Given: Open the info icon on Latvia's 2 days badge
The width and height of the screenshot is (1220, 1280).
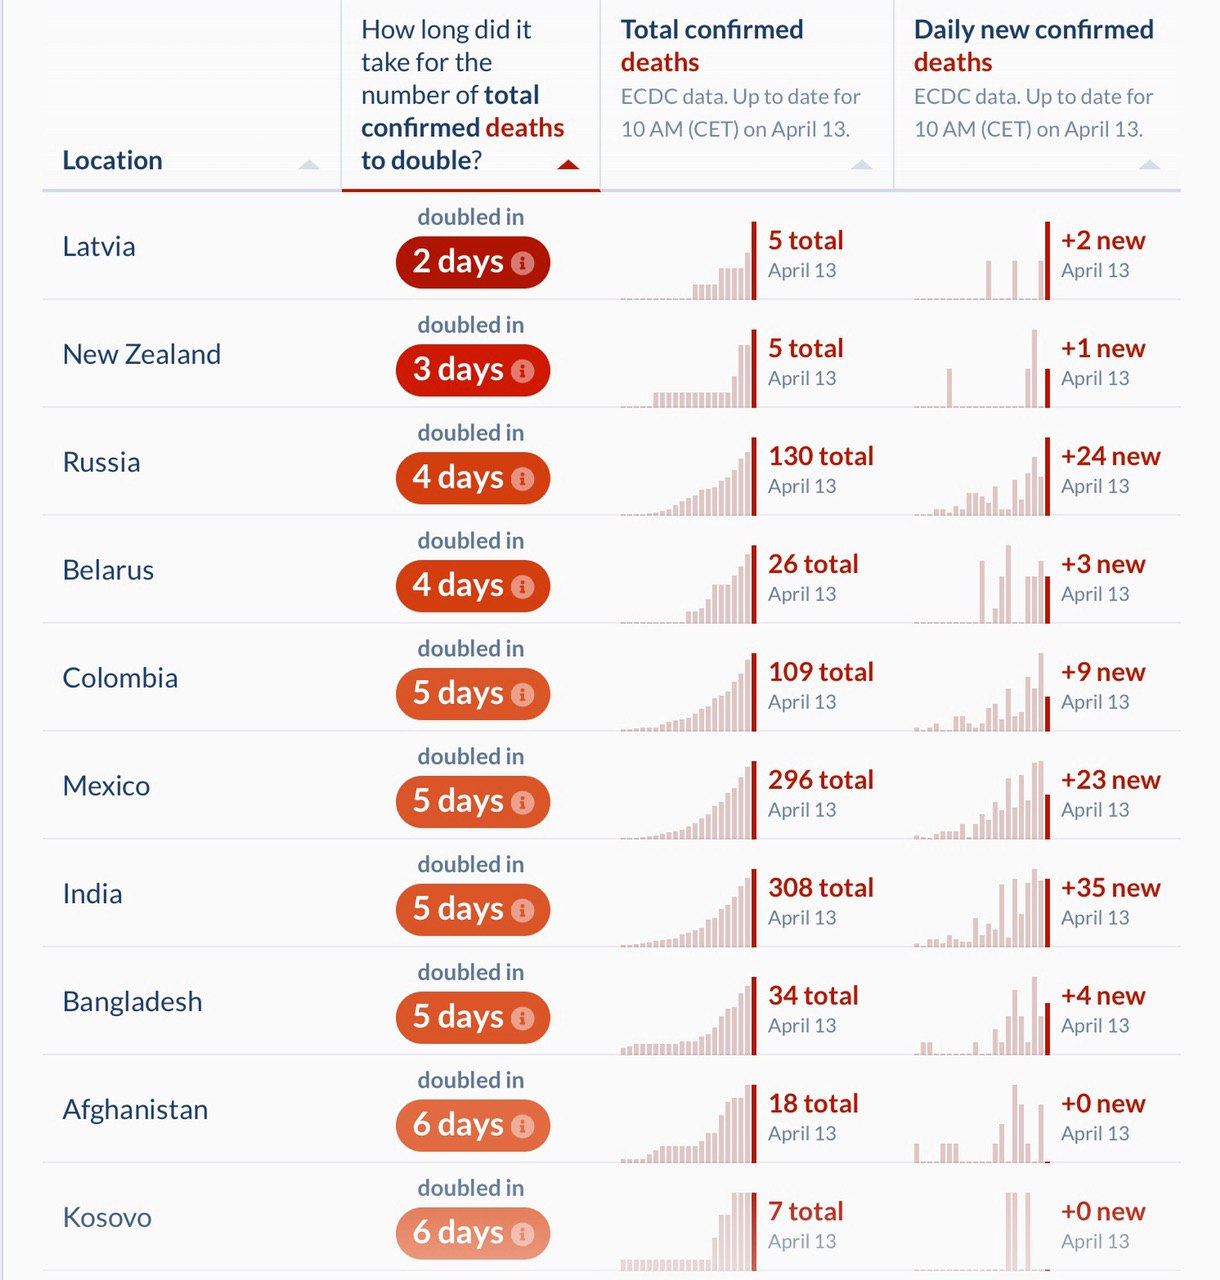Looking at the screenshot, I should pos(523,263).
